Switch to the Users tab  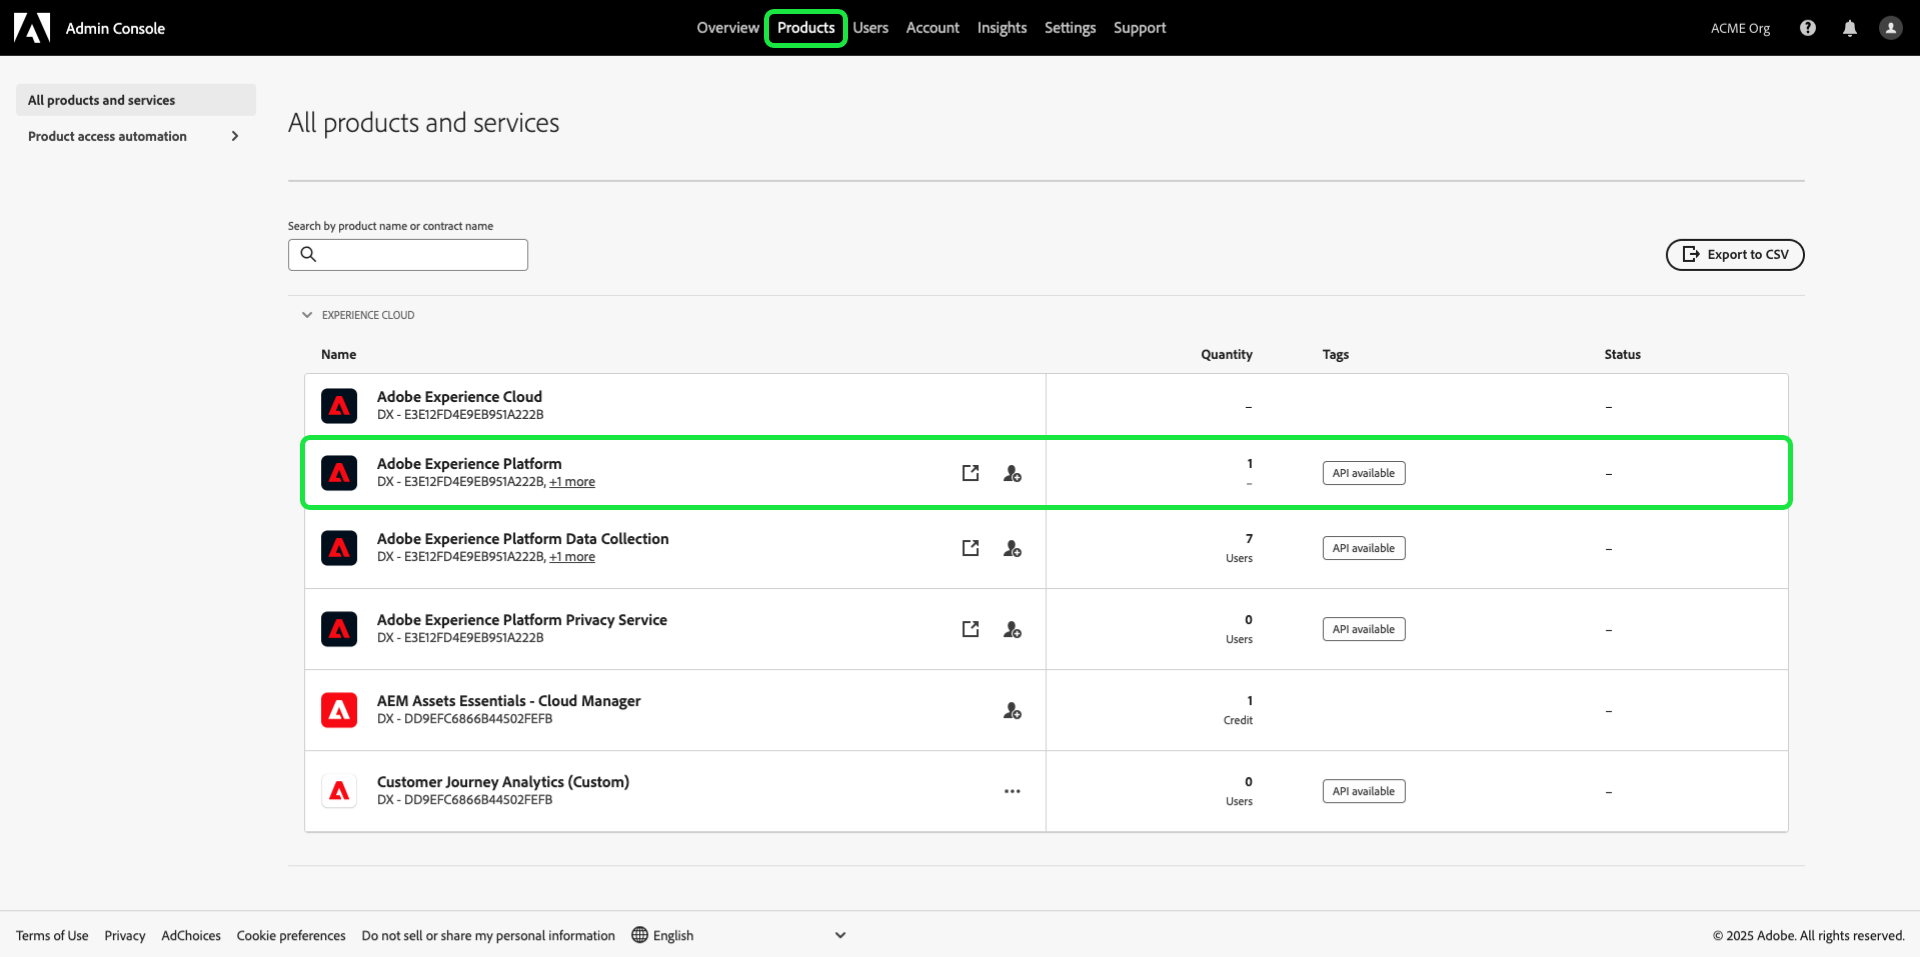coord(870,28)
